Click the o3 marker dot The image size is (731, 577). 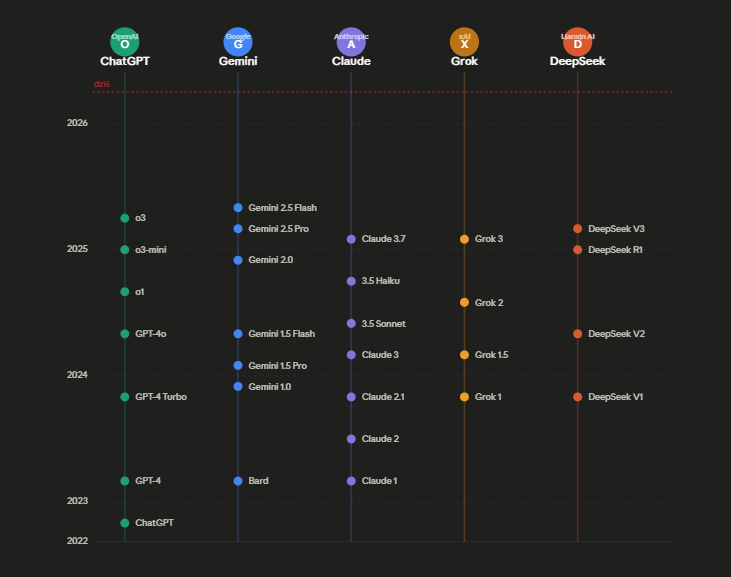pos(125,218)
